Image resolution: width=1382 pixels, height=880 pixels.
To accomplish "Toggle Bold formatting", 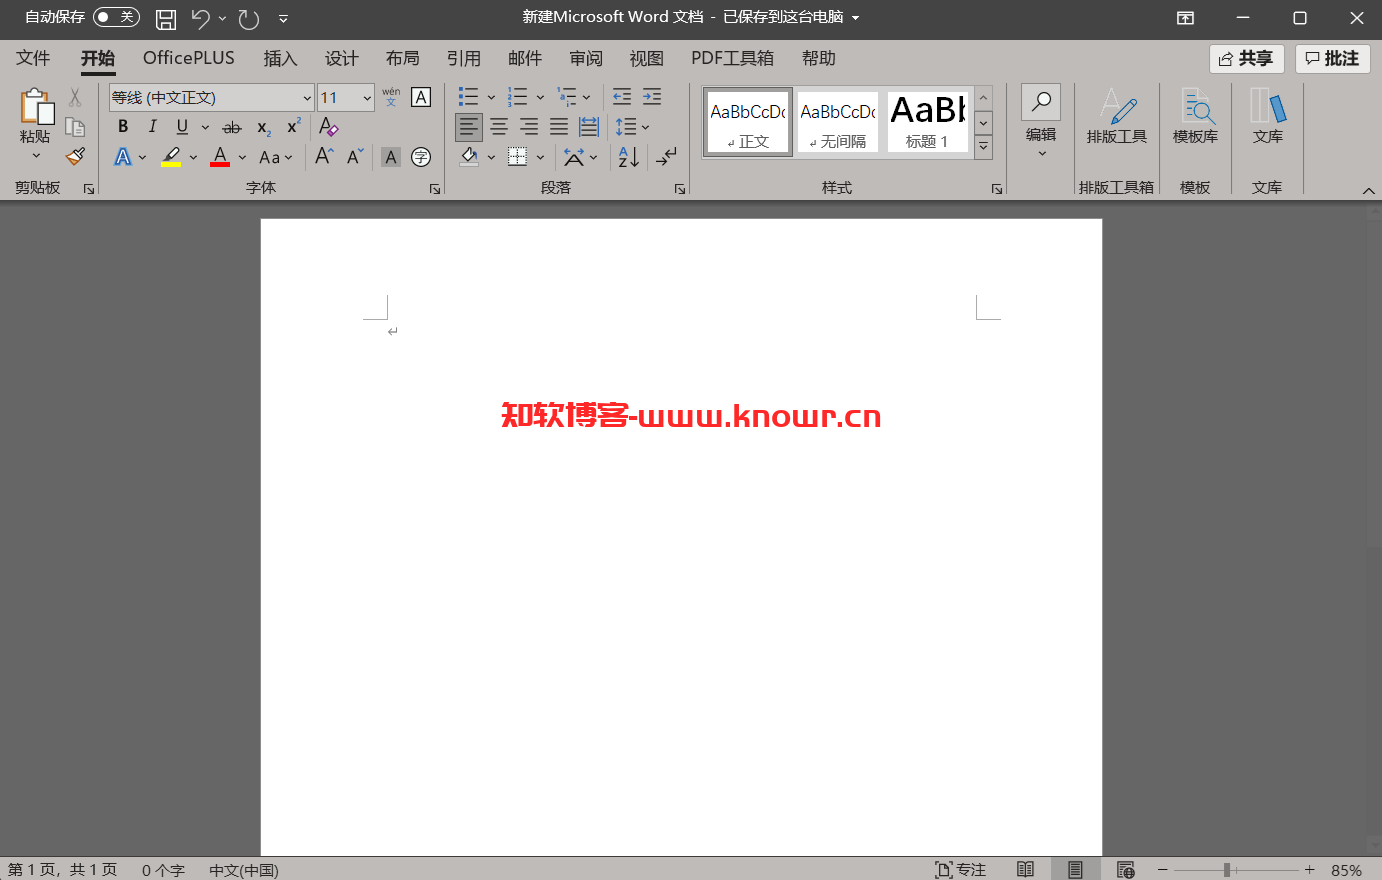I will [123, 127].
